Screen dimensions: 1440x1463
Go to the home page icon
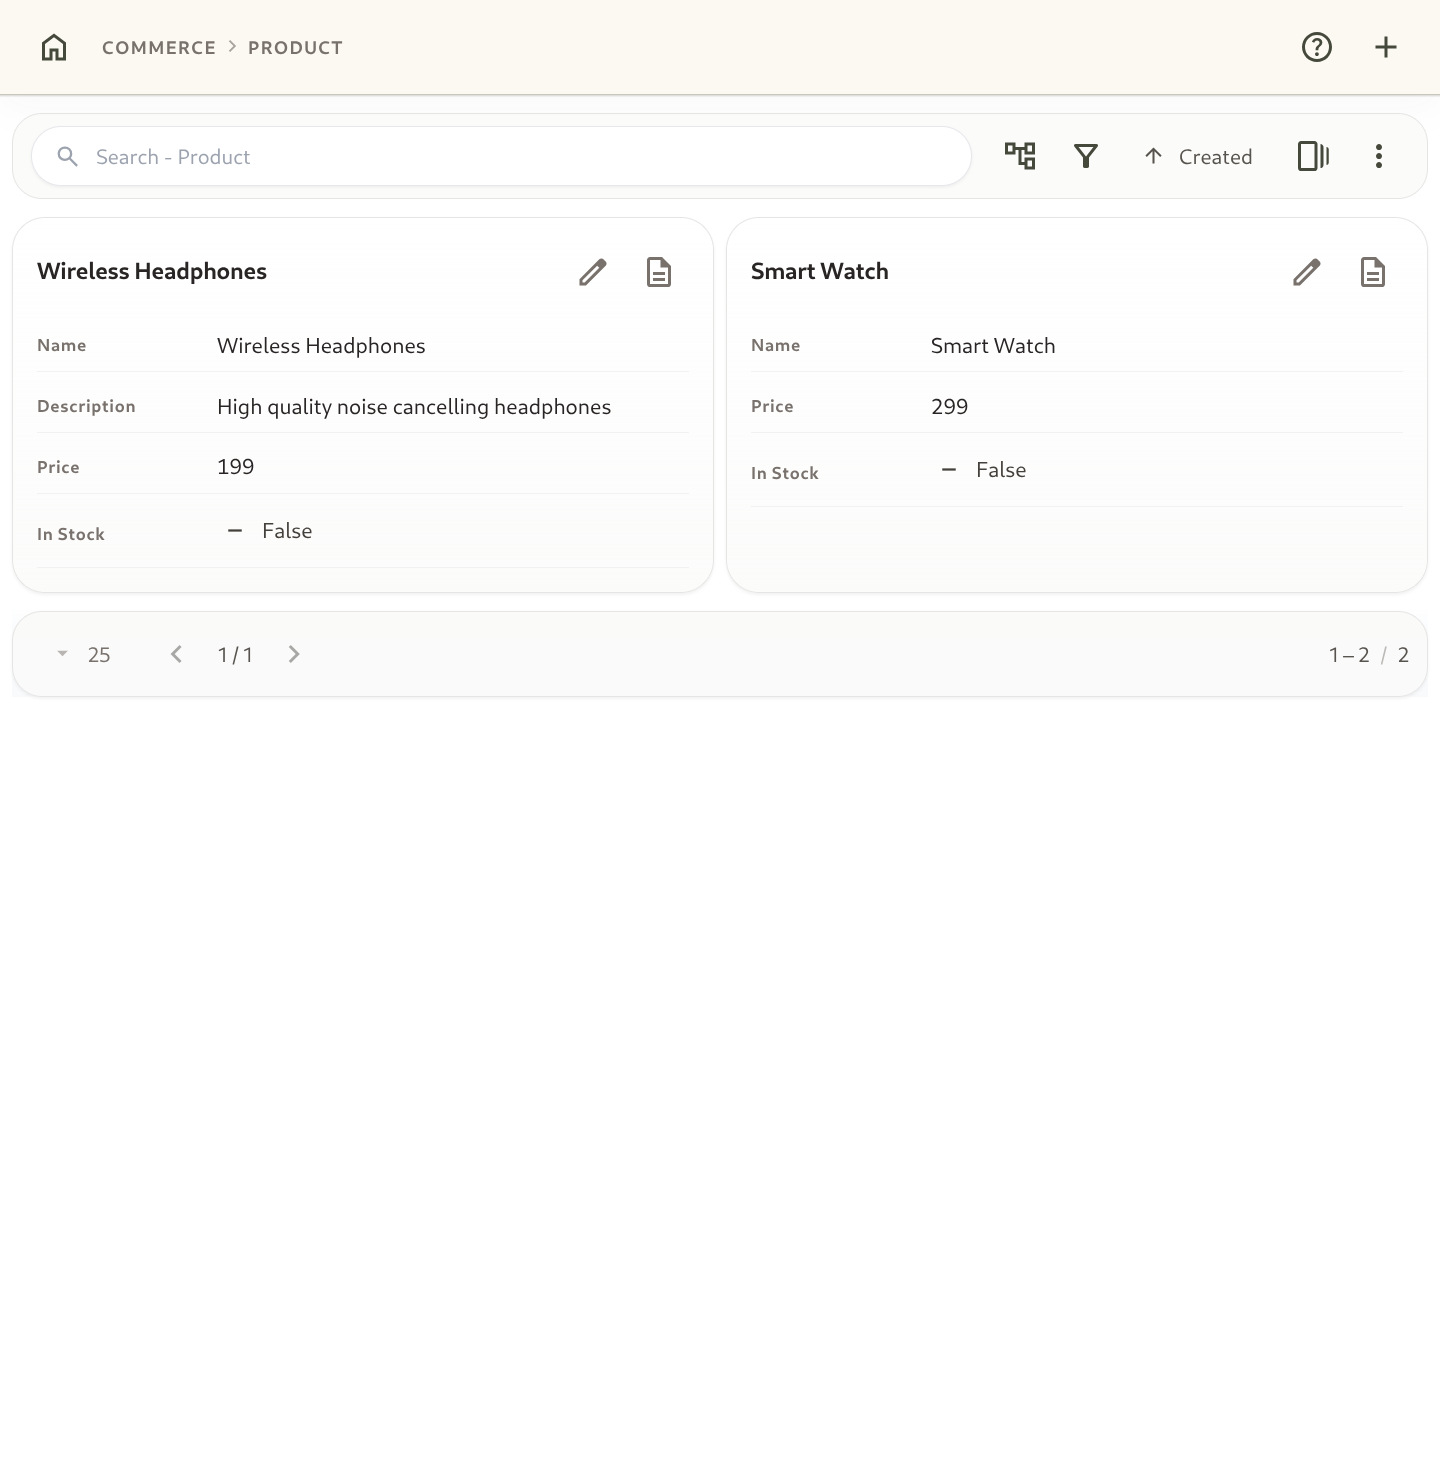54,47
